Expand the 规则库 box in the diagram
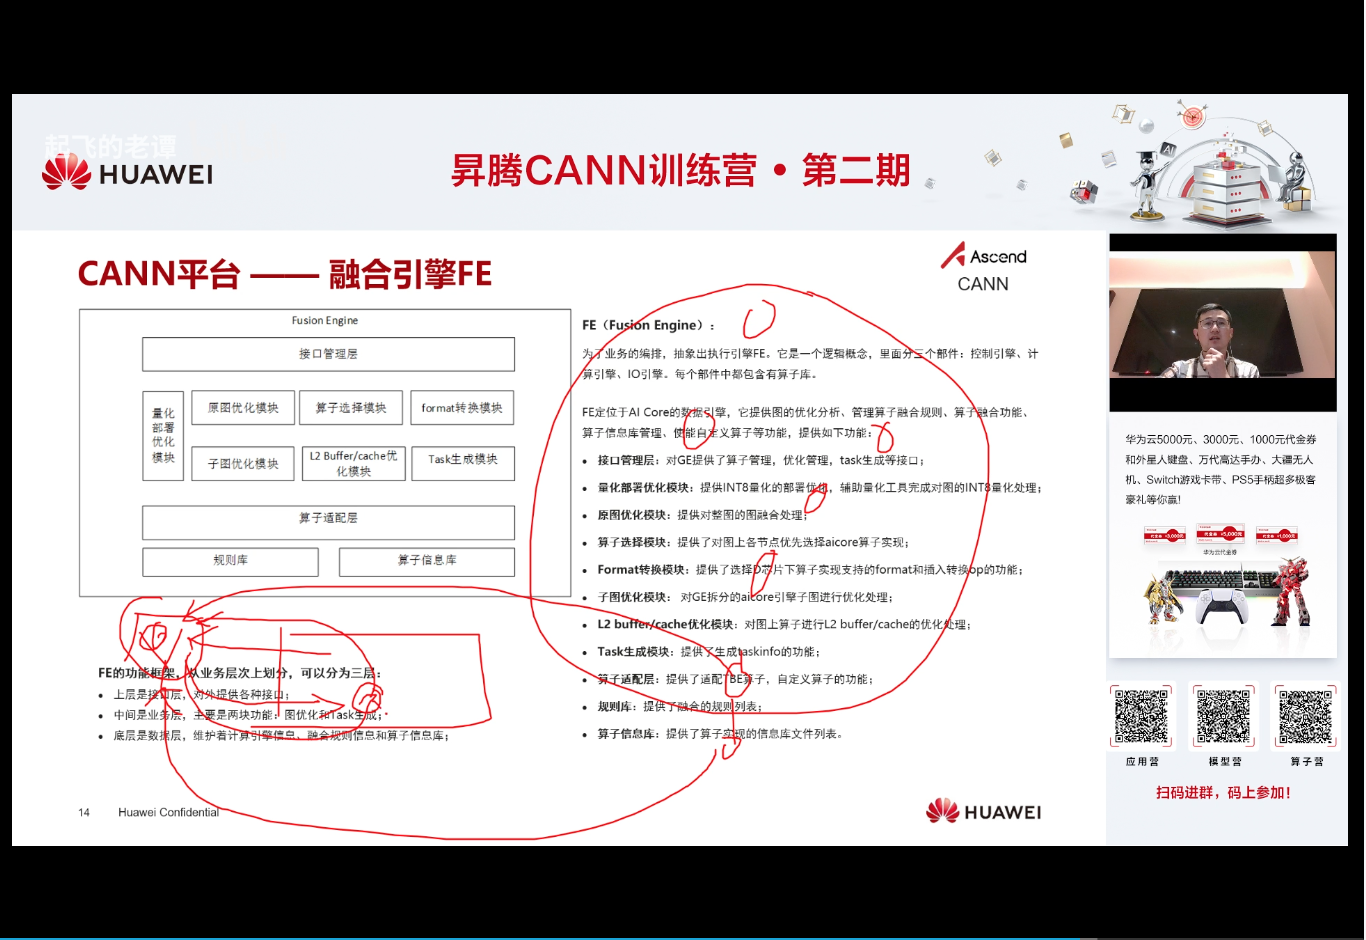Viewport: 1366px width, 940px height. pyautogui.click(x=231, y=561)
